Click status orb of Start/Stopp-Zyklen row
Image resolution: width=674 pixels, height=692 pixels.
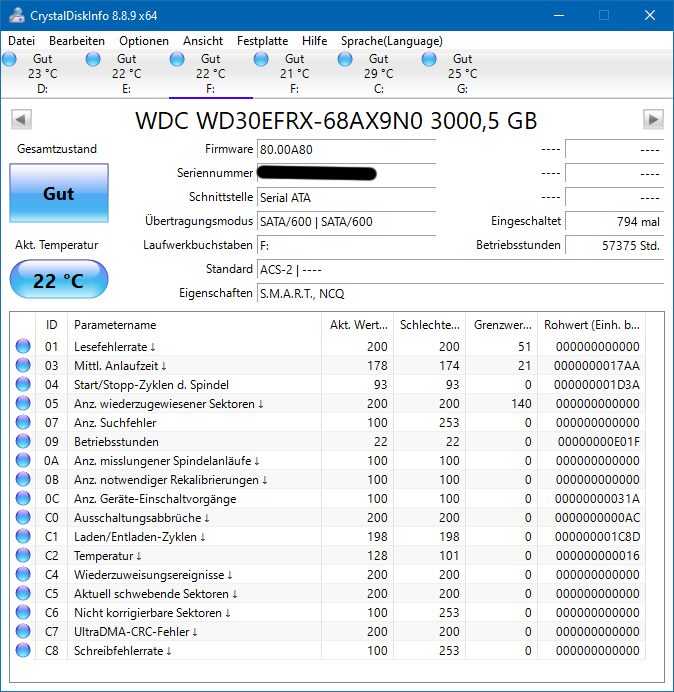(23, 384)
